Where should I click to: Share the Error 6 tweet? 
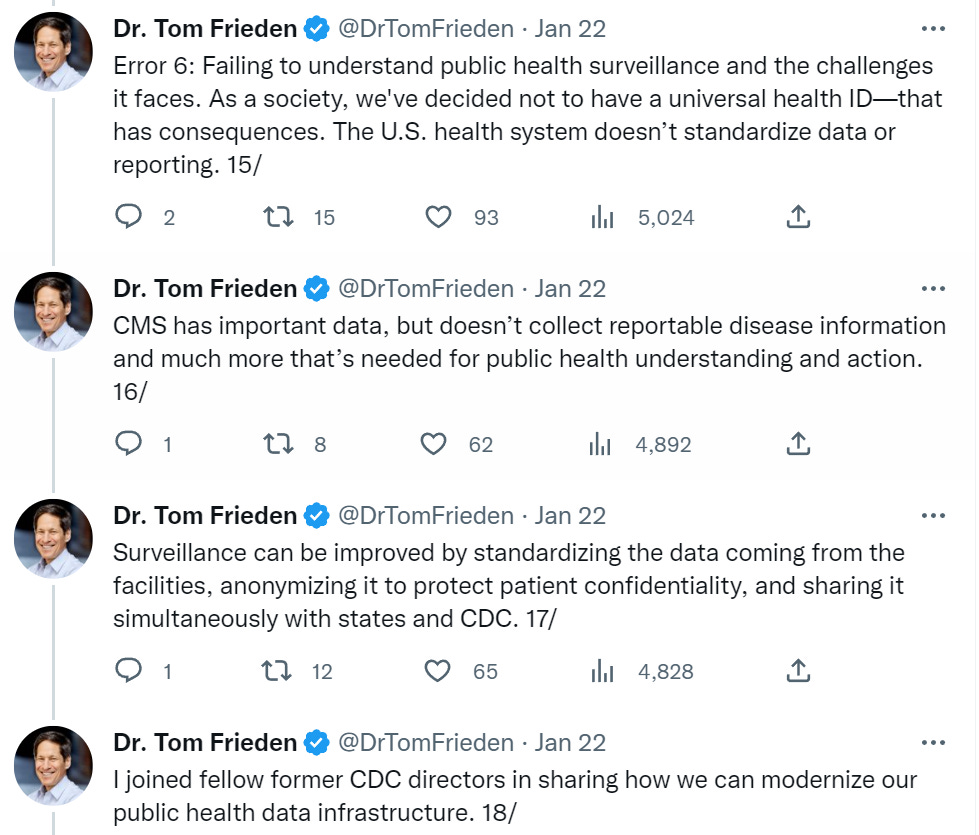798,216
